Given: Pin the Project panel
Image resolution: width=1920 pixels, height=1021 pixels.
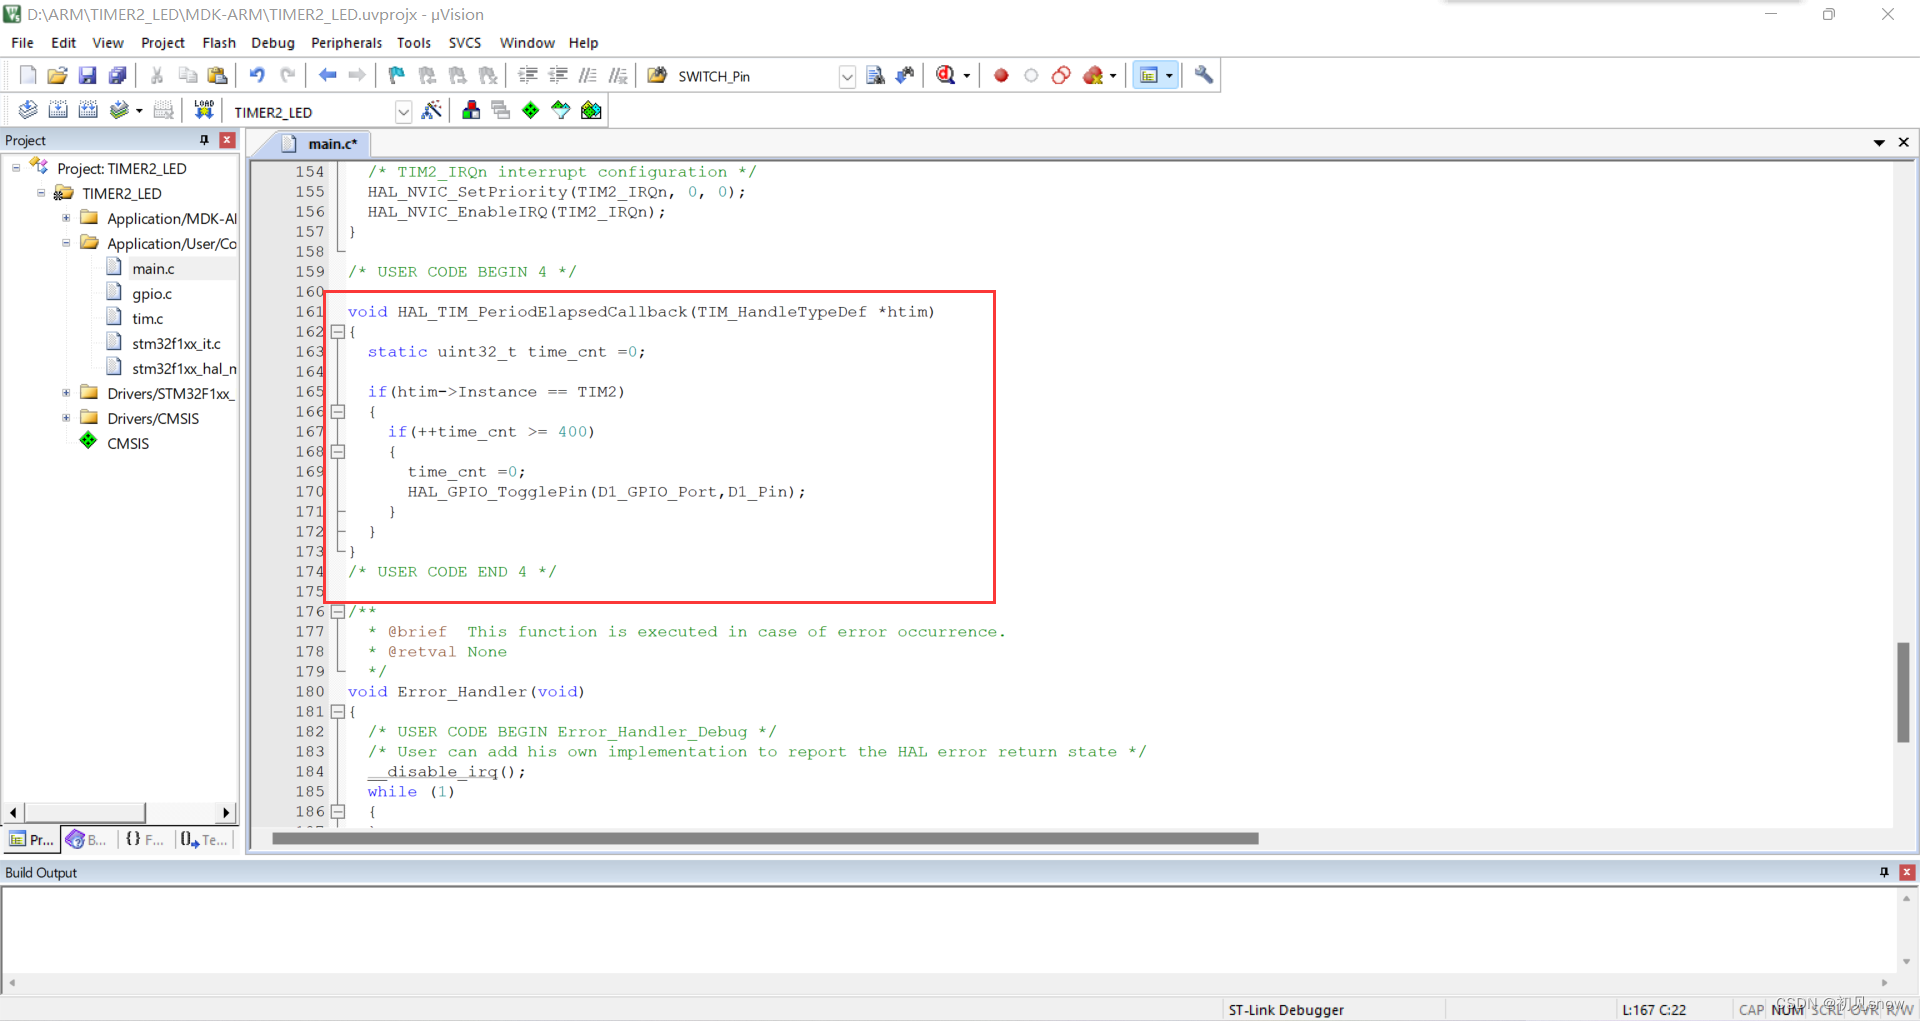Looking at the screenshot, I should point(204,140).
